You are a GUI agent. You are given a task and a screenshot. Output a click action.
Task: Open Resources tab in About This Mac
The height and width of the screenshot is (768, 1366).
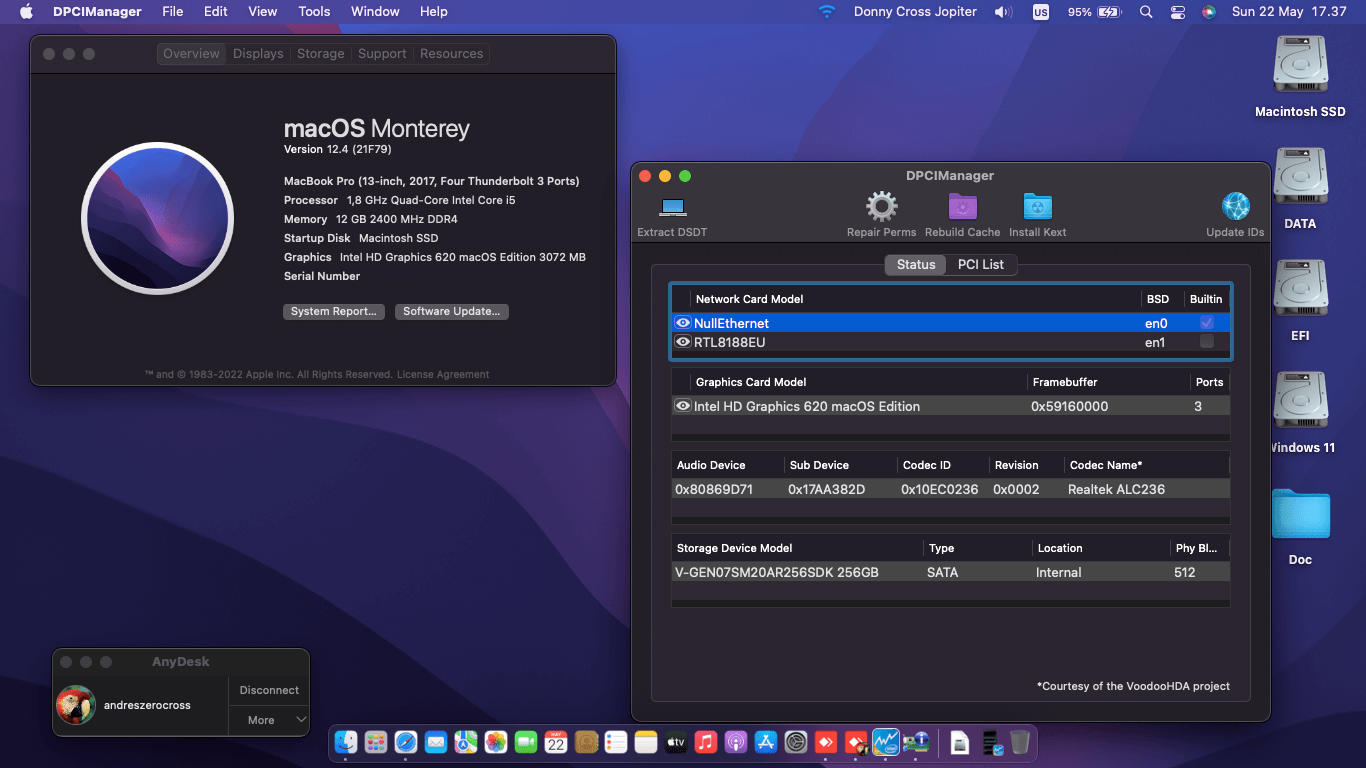[x=451, y=54]
